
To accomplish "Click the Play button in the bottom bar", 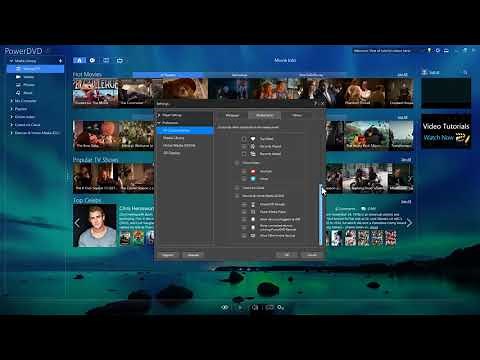I will click(240, 307).
